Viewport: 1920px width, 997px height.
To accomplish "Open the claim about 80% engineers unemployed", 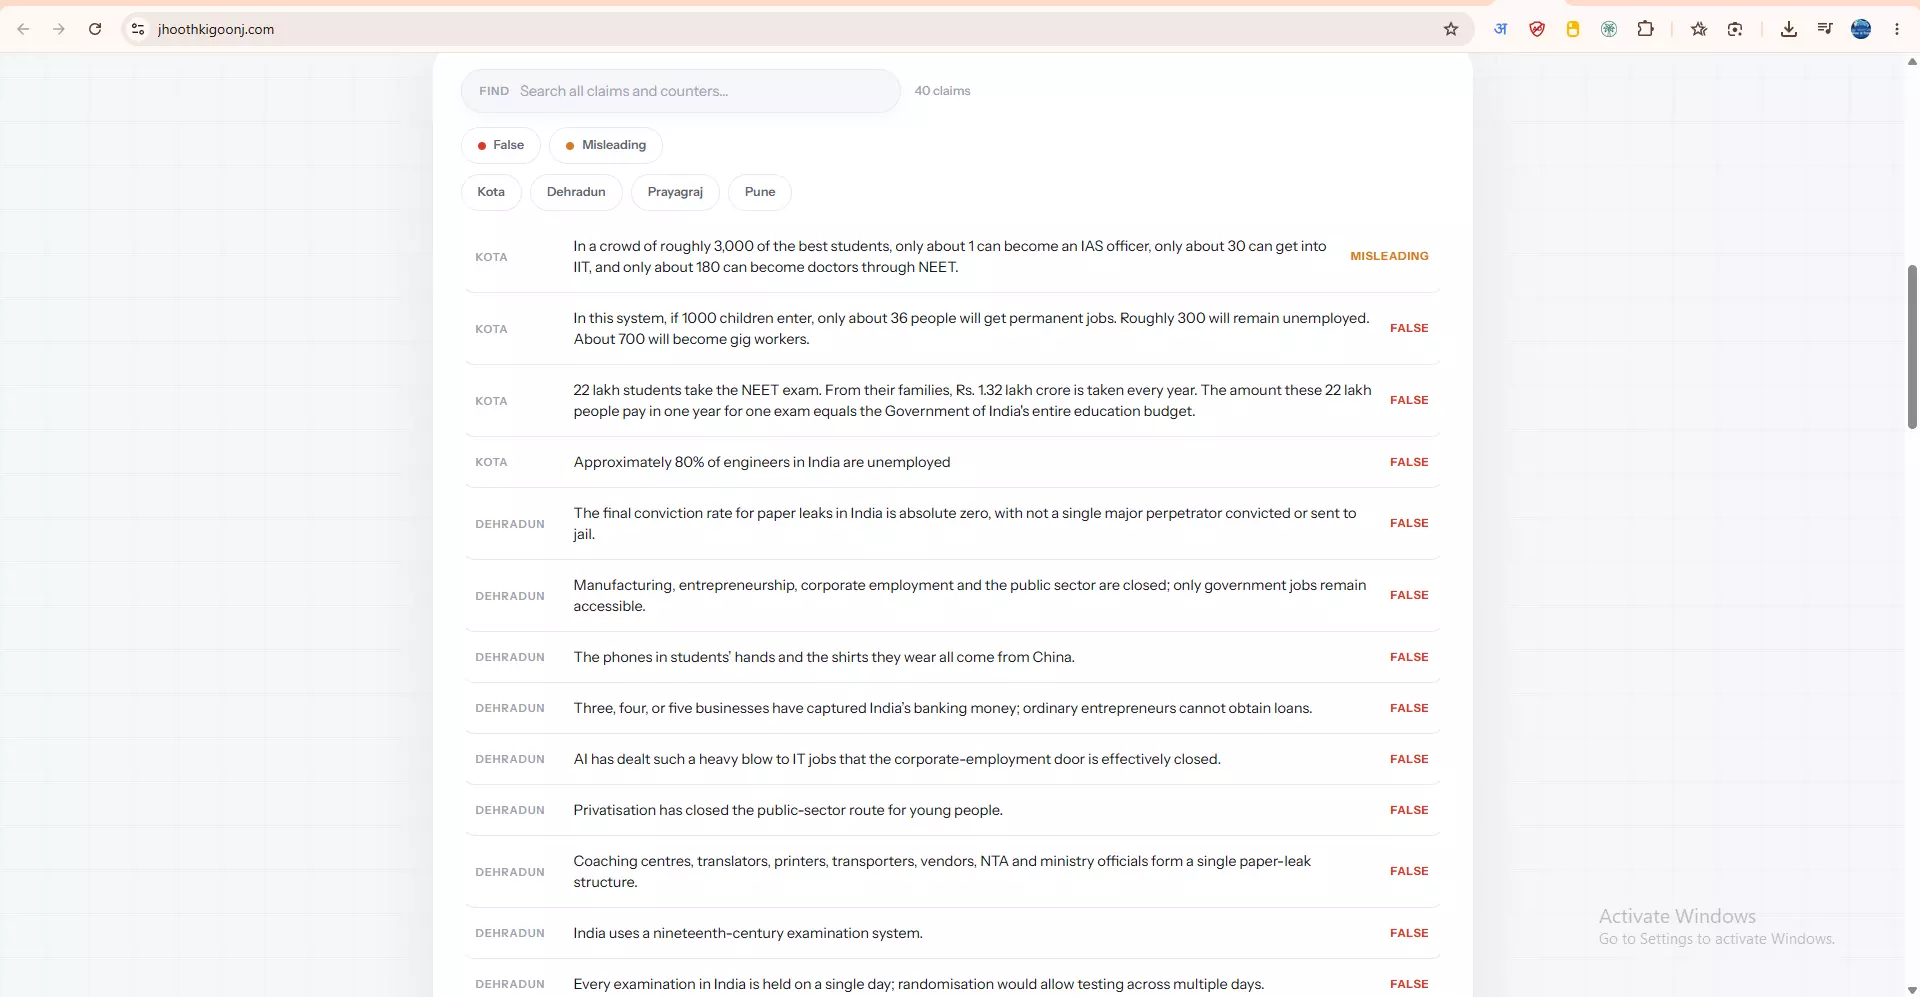I will 952,462.
